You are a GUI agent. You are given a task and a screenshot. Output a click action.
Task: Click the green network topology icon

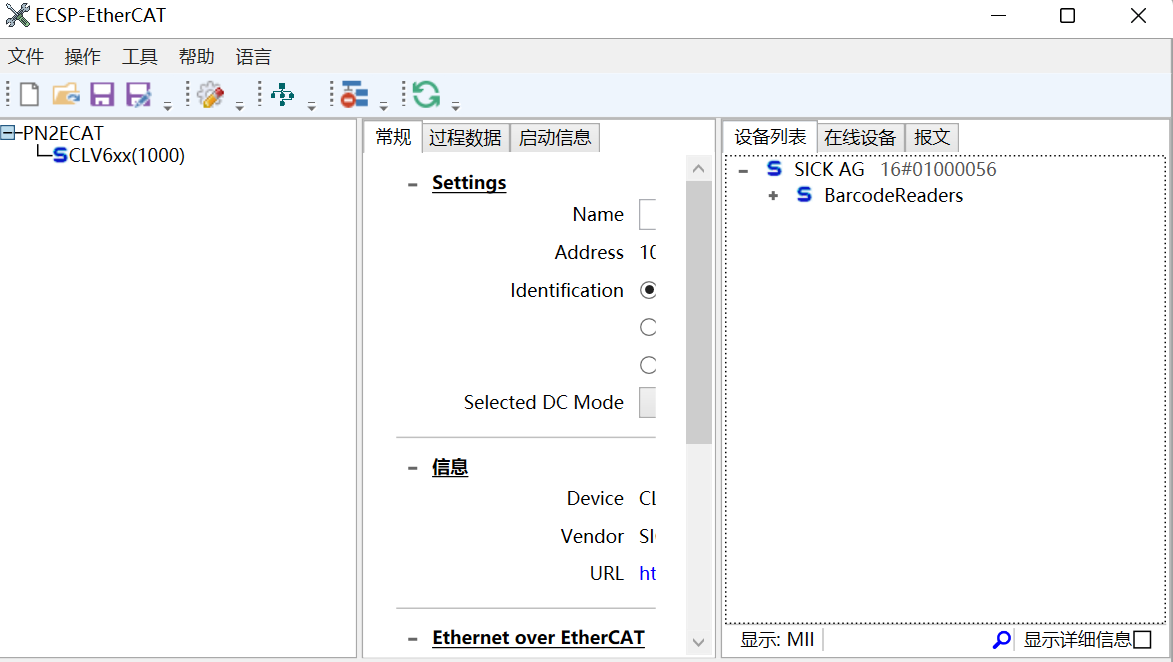(282, 95)
